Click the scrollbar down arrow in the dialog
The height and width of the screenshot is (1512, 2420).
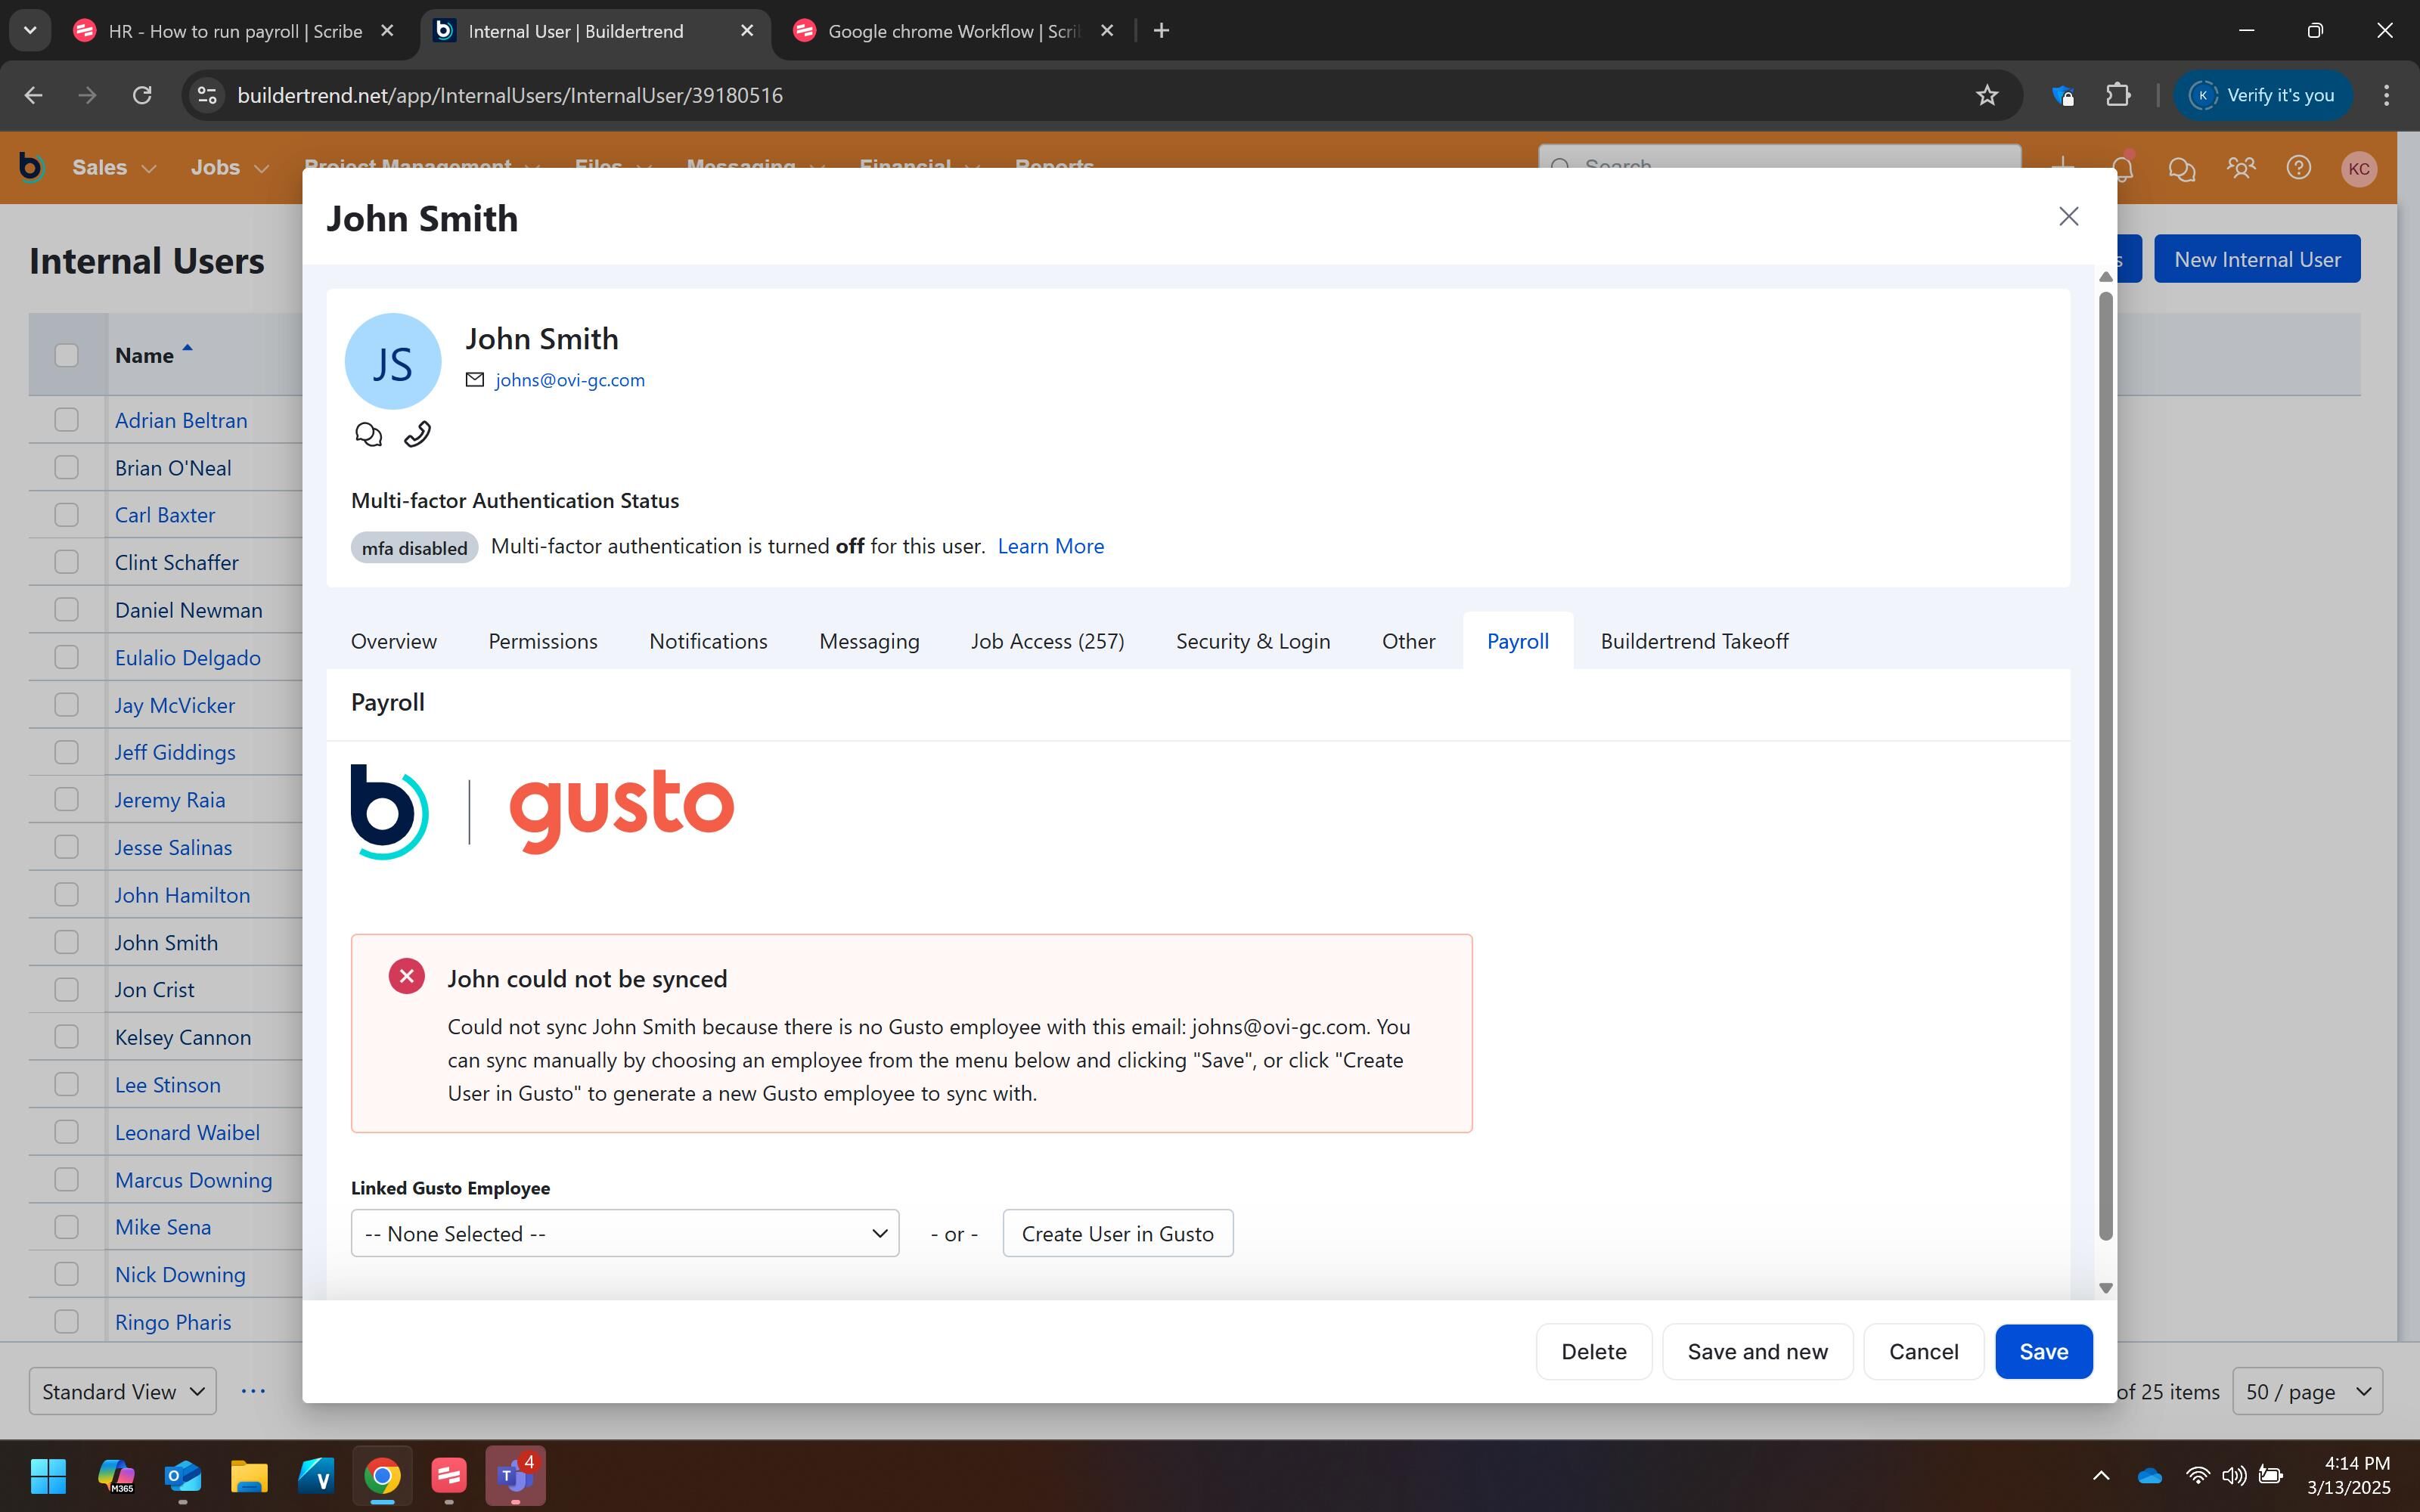click(2105, 1288)
